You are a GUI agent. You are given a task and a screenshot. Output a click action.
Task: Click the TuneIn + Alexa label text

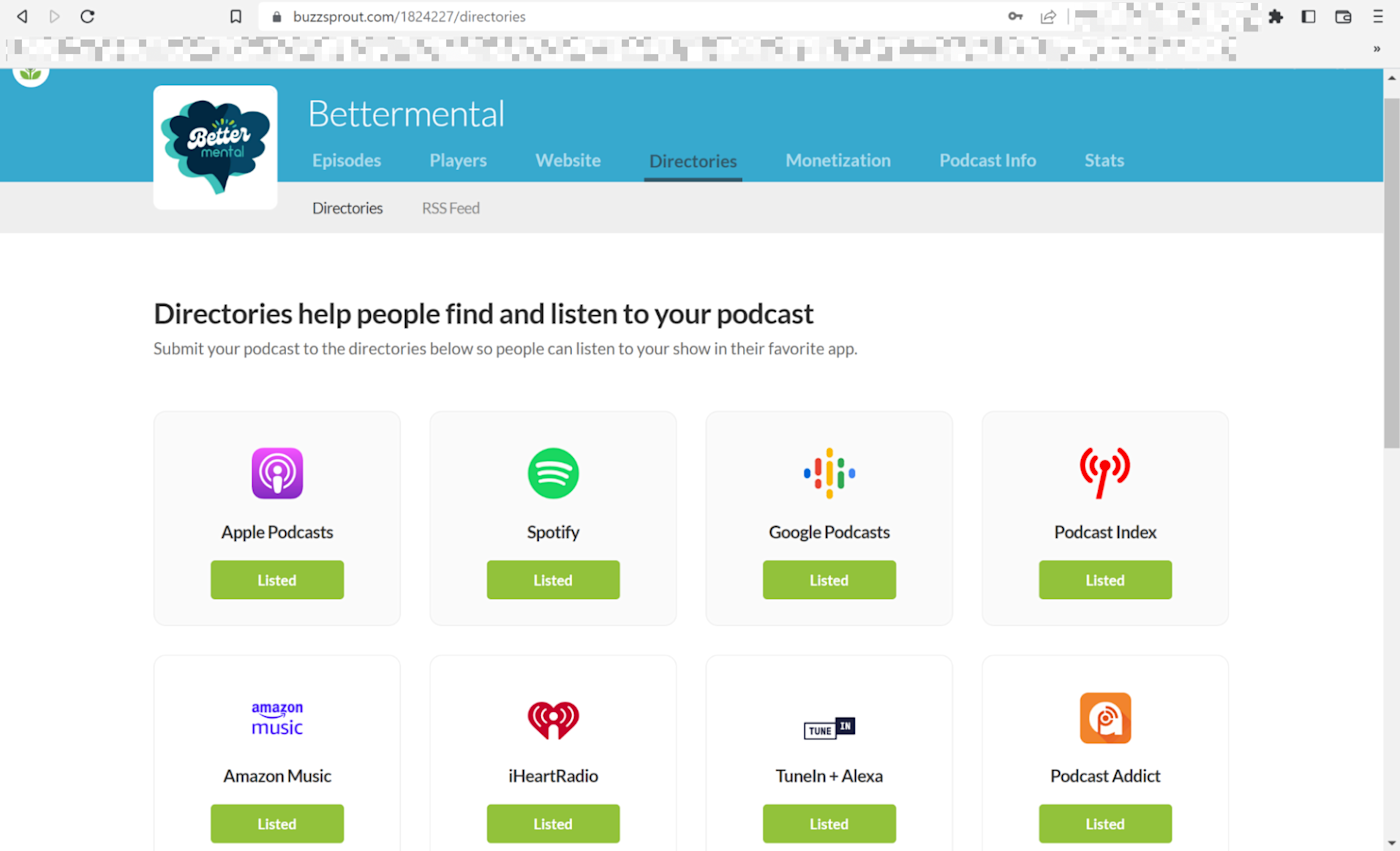tap(829, 776)
